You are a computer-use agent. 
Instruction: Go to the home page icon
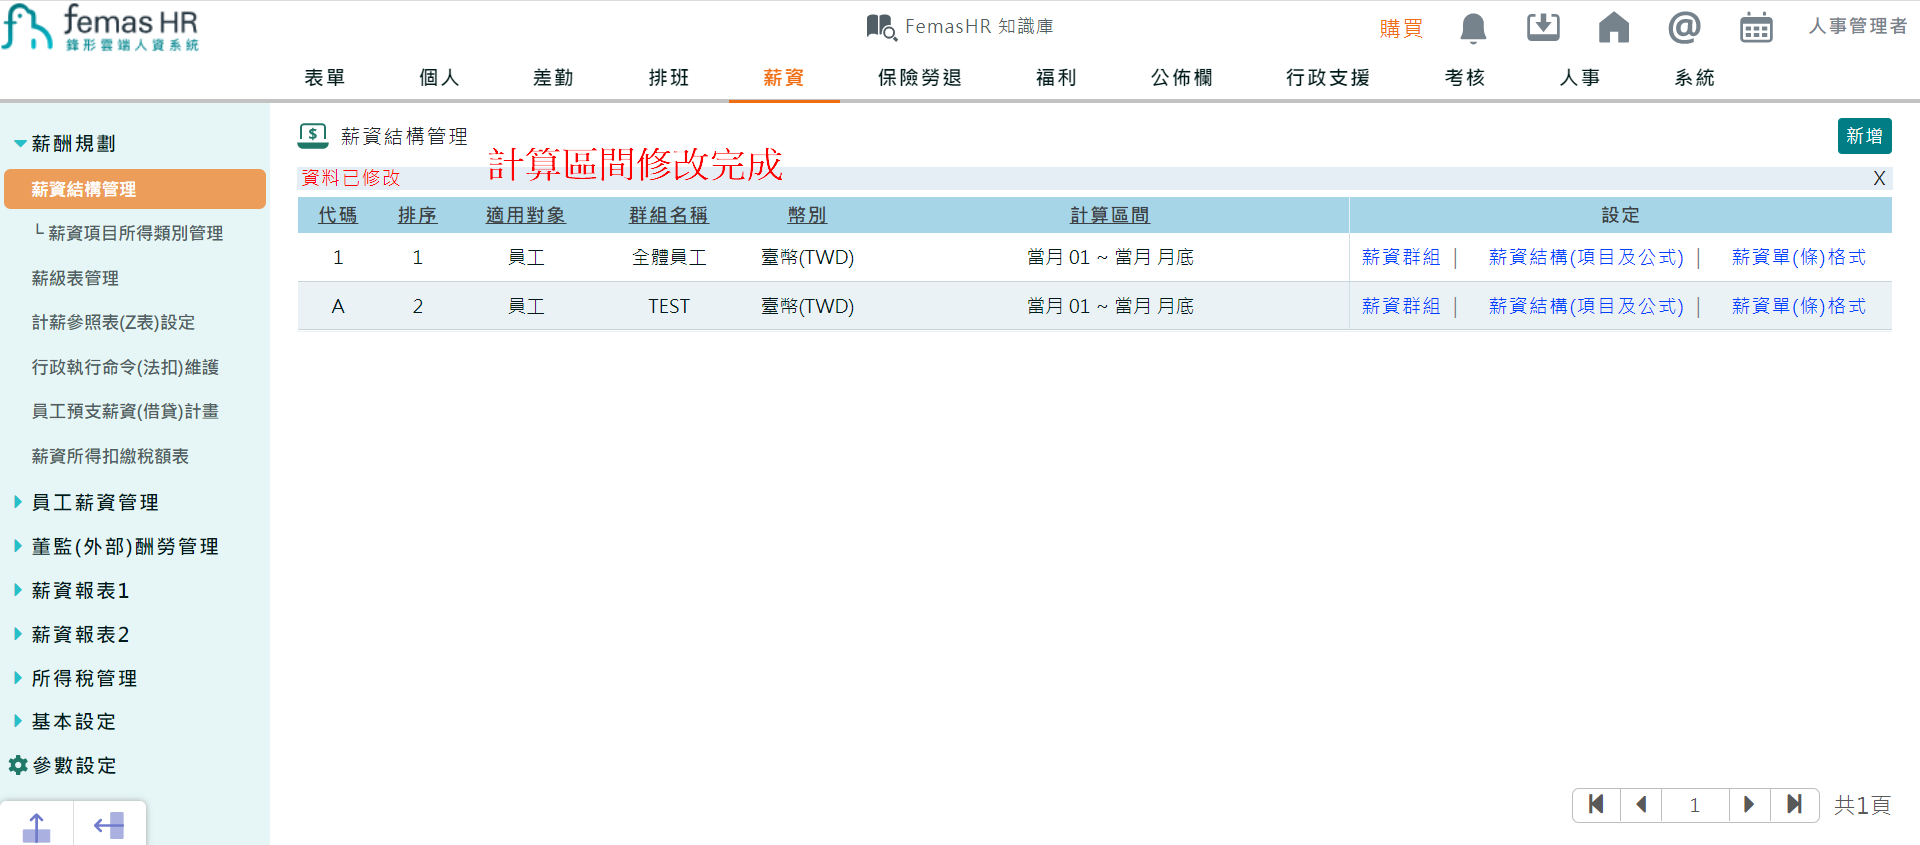click(1613, 28)
